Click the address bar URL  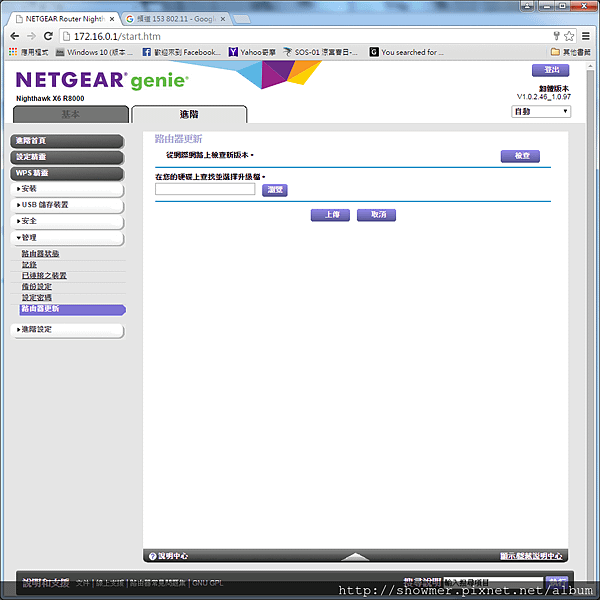(x=117, y=36)
